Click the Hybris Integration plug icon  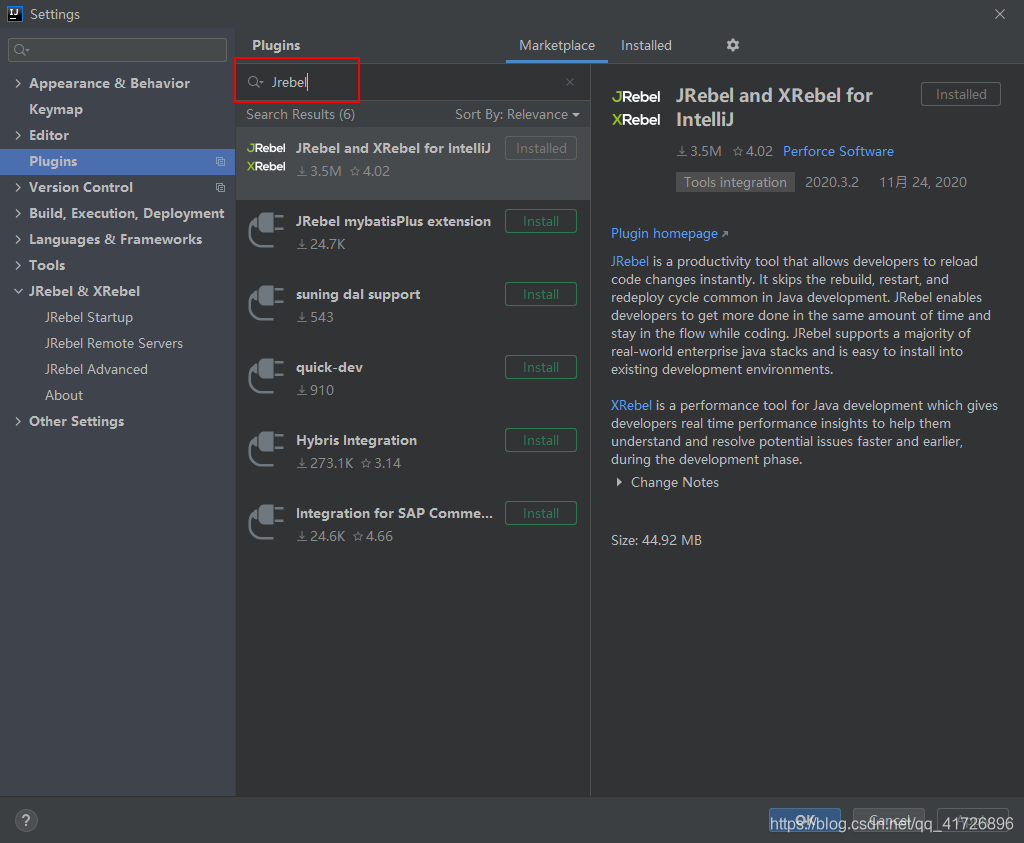(266, 449)
